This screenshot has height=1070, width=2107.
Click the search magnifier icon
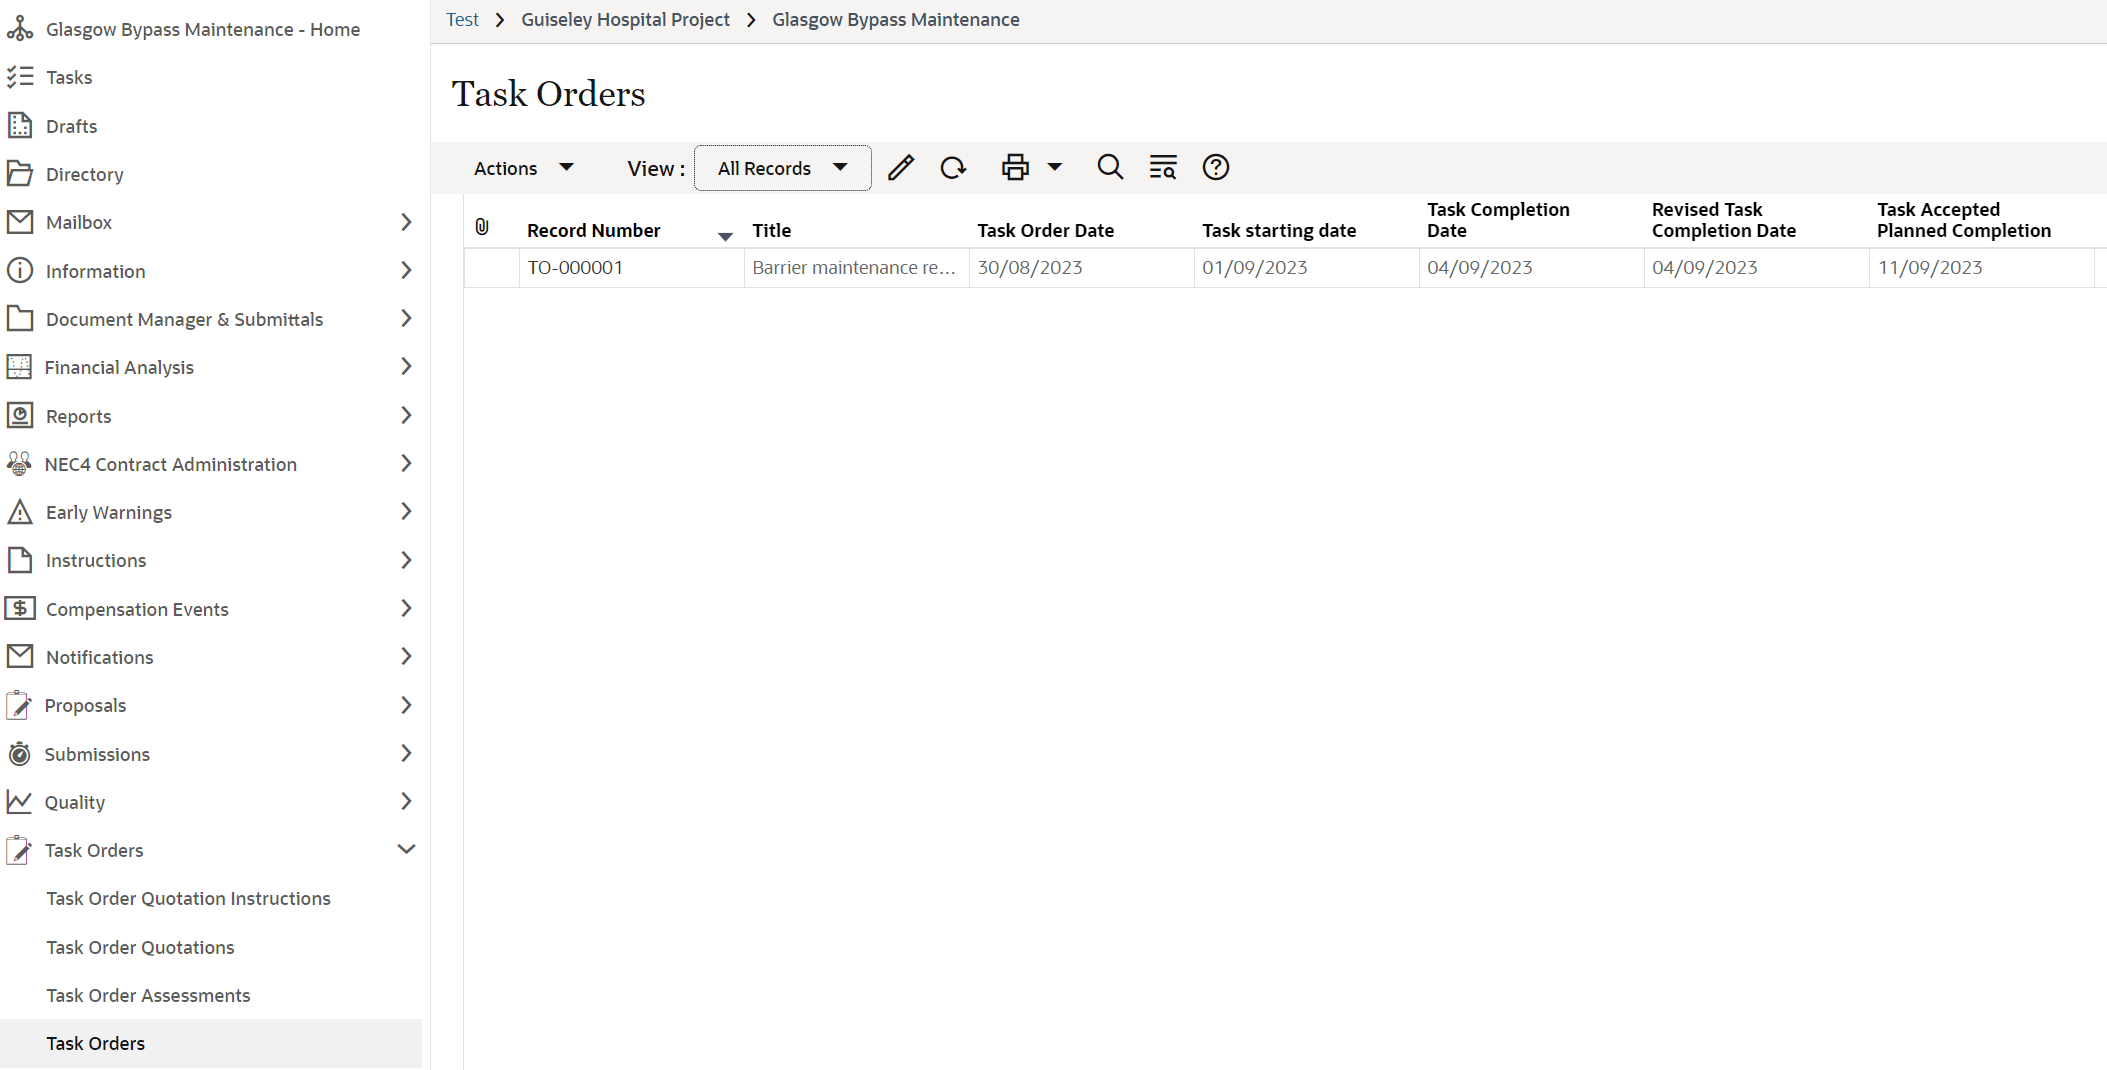(x=1110, y=167)
